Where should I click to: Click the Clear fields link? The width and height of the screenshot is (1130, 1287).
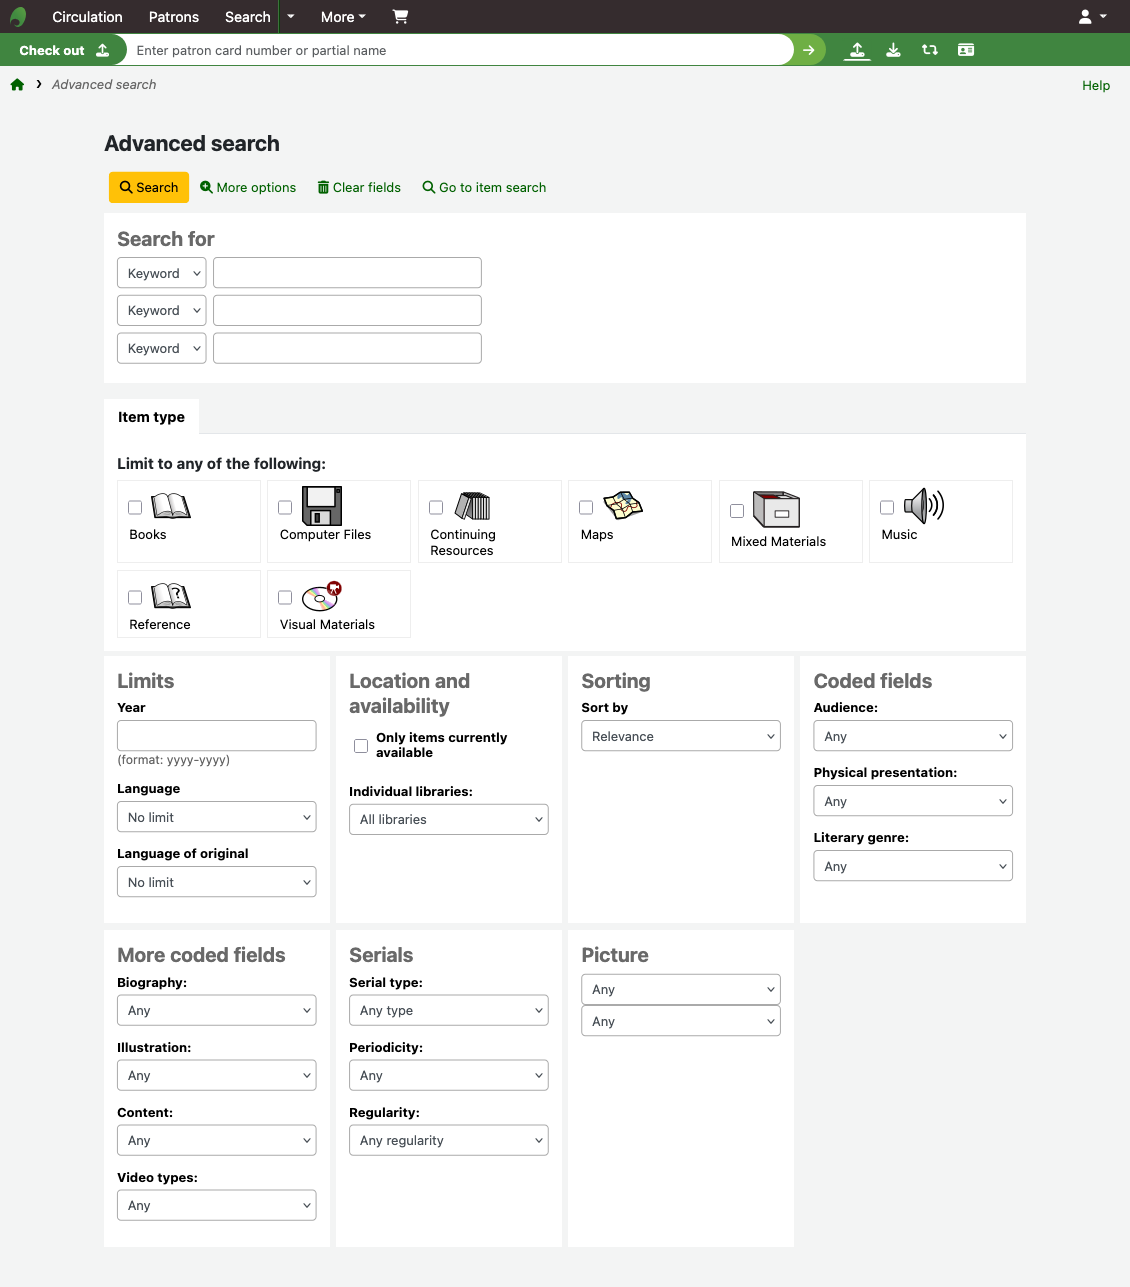coord(359,188)
